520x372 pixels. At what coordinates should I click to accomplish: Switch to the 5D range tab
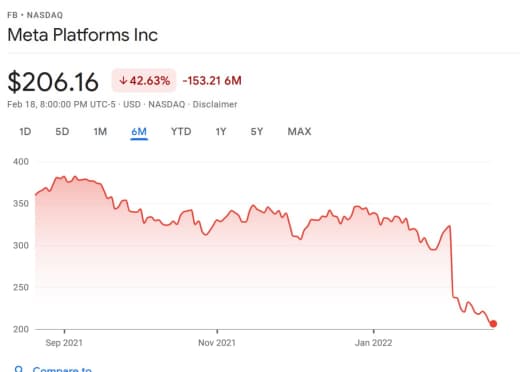point(62,132)
